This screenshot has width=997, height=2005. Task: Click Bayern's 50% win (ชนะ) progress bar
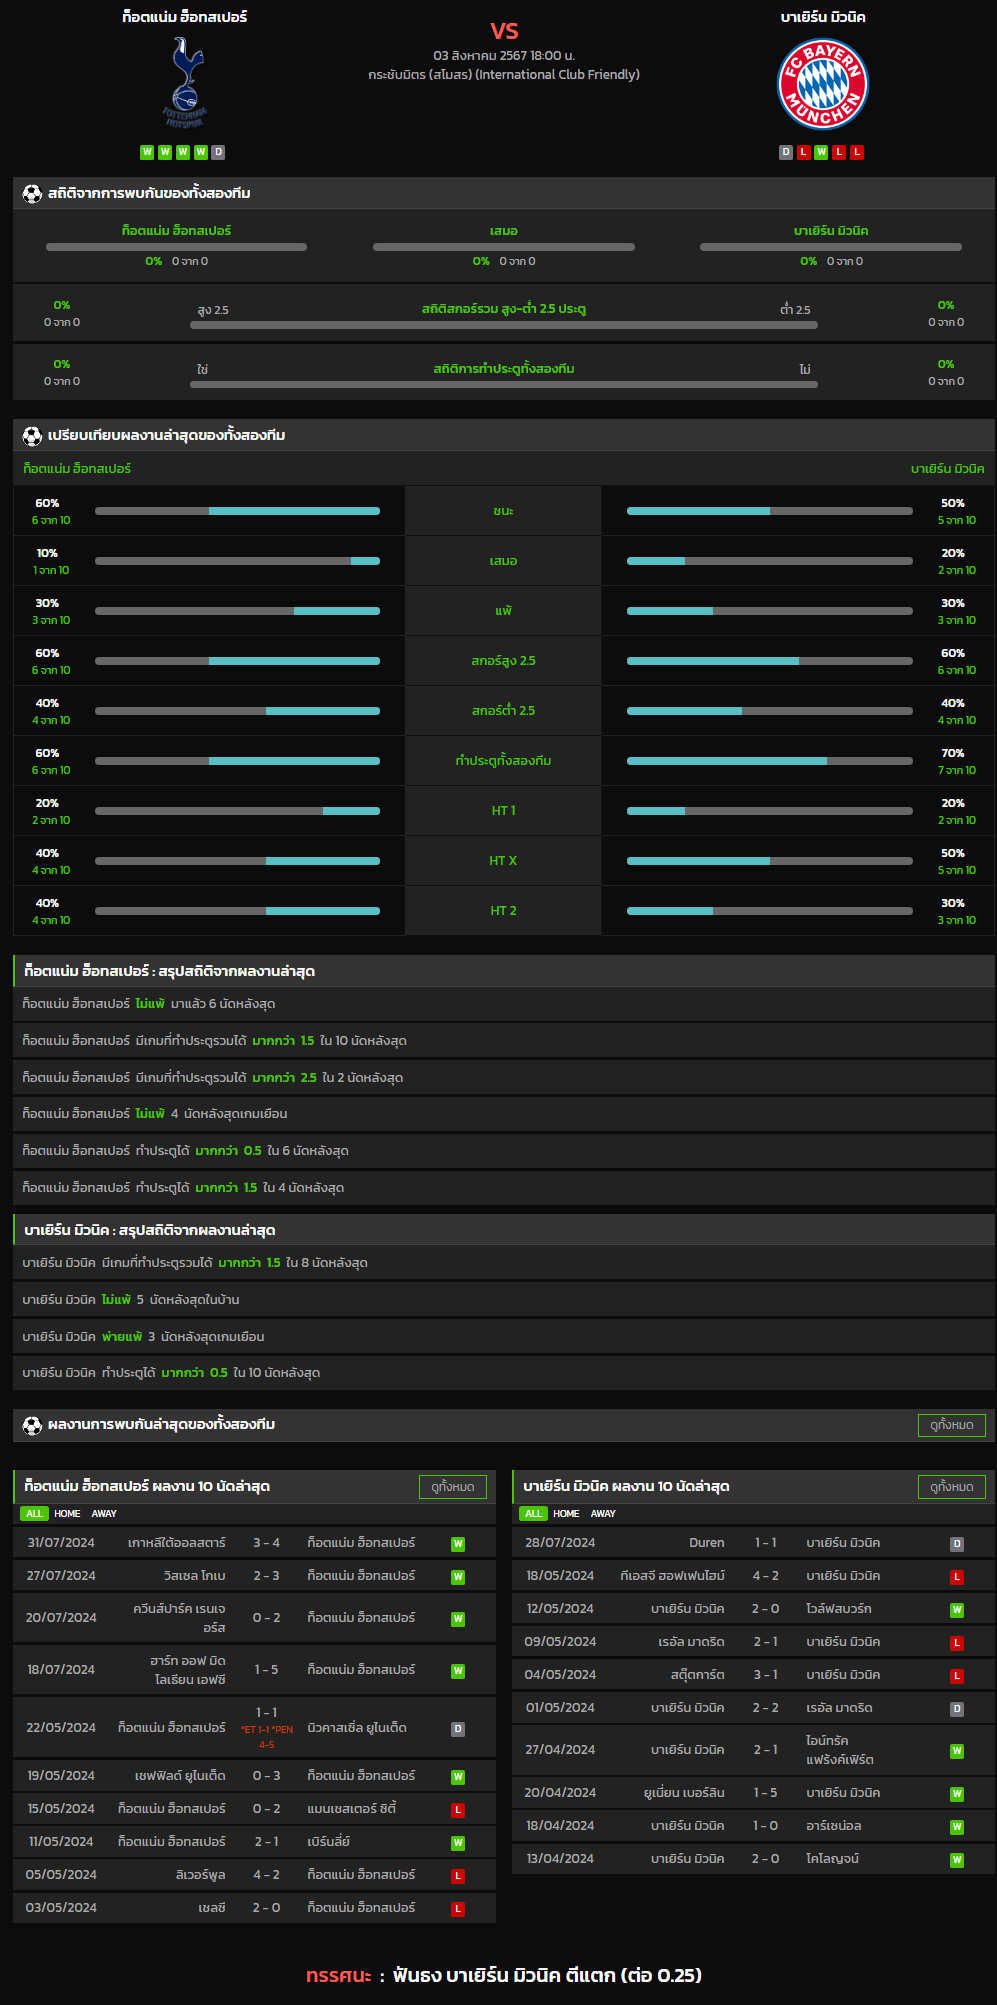tap(770, 511)
